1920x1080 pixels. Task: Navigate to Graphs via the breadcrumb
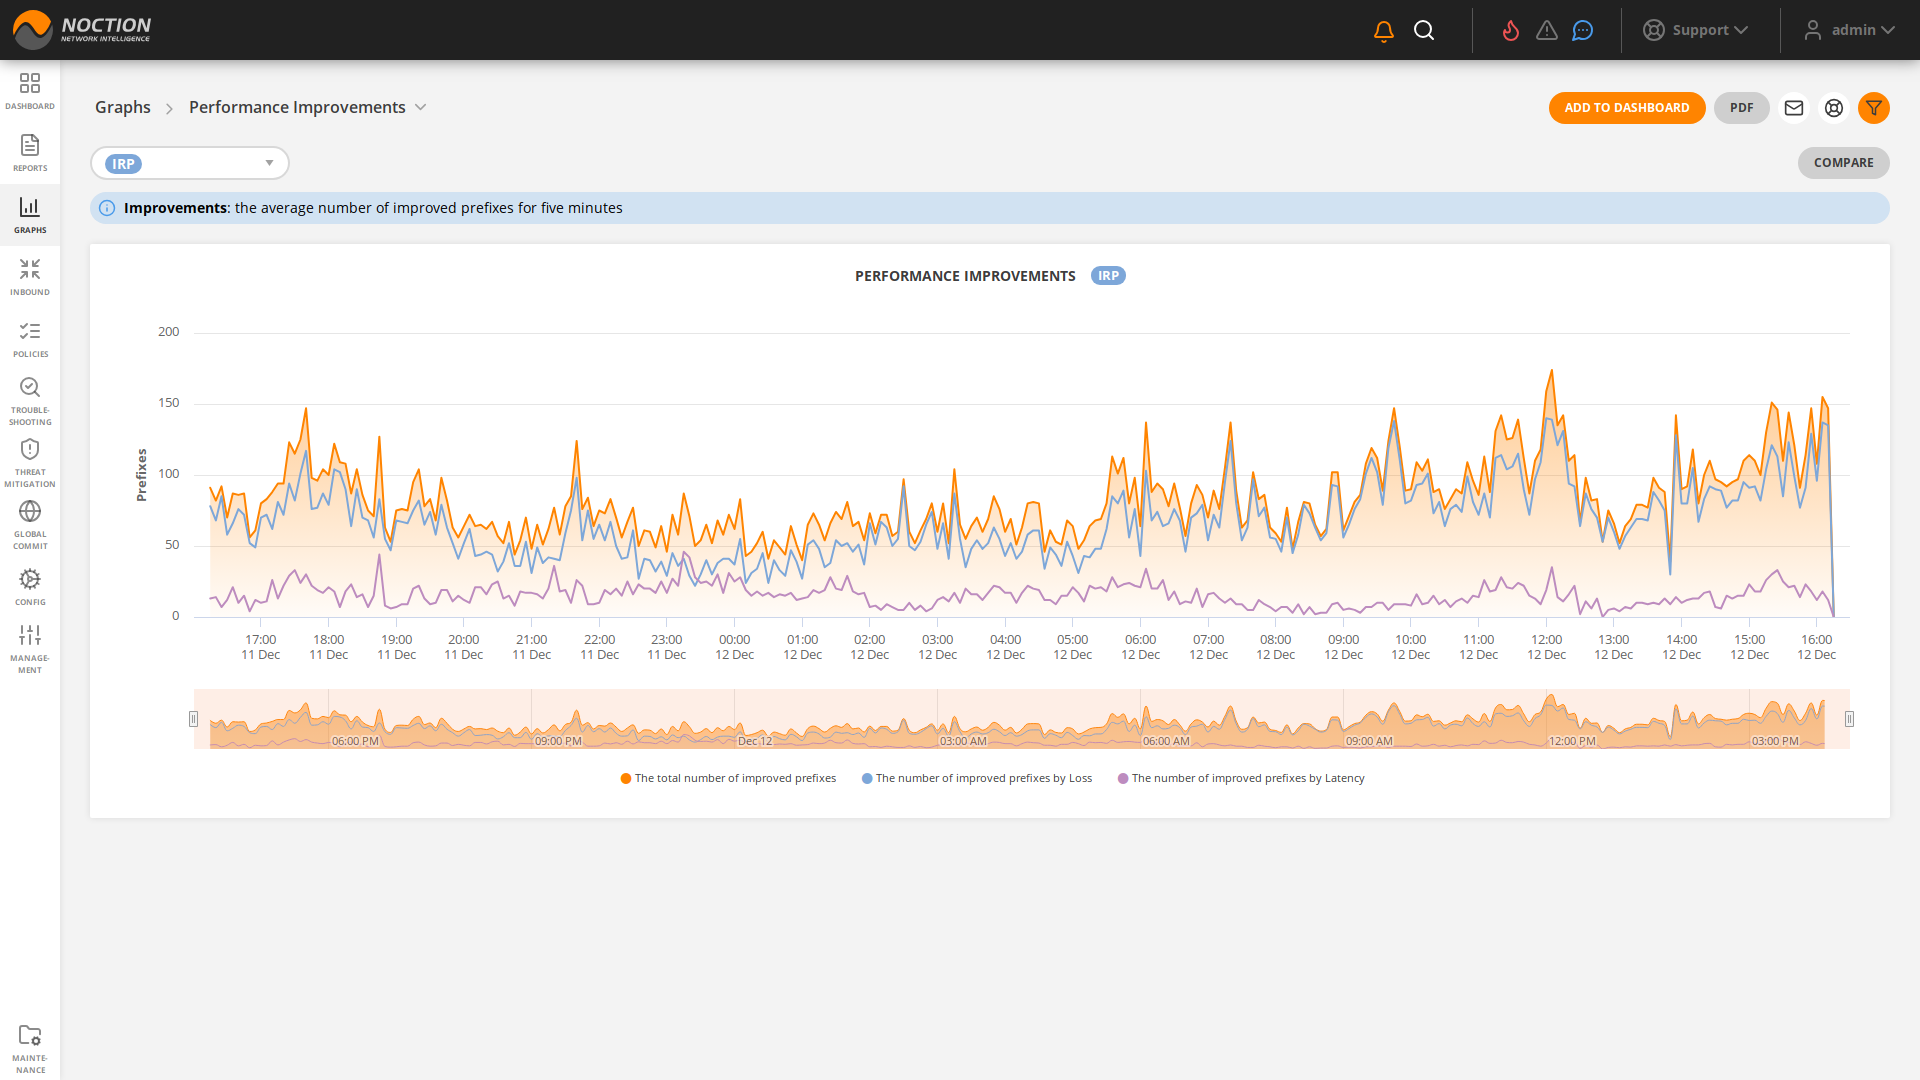(x=122, y=107)
